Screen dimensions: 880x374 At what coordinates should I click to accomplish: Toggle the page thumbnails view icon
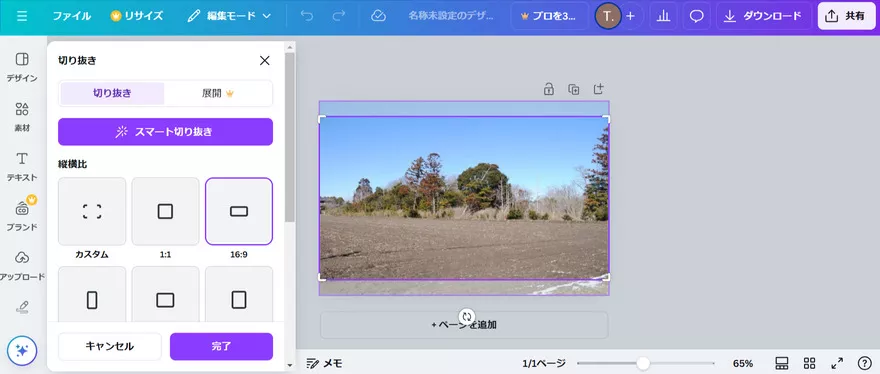click(x=782, y=363)
